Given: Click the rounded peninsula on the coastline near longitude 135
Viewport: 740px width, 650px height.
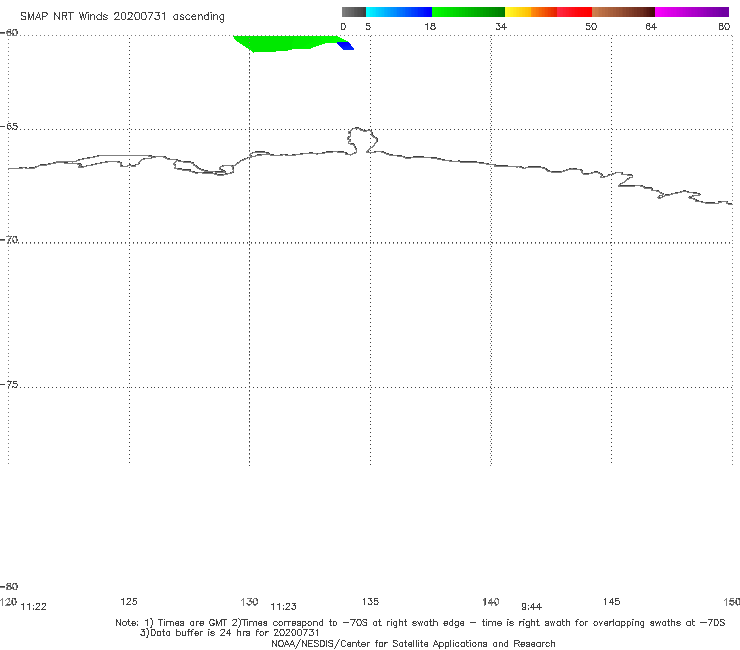Looking at the screenshot, I should (362, 140).
